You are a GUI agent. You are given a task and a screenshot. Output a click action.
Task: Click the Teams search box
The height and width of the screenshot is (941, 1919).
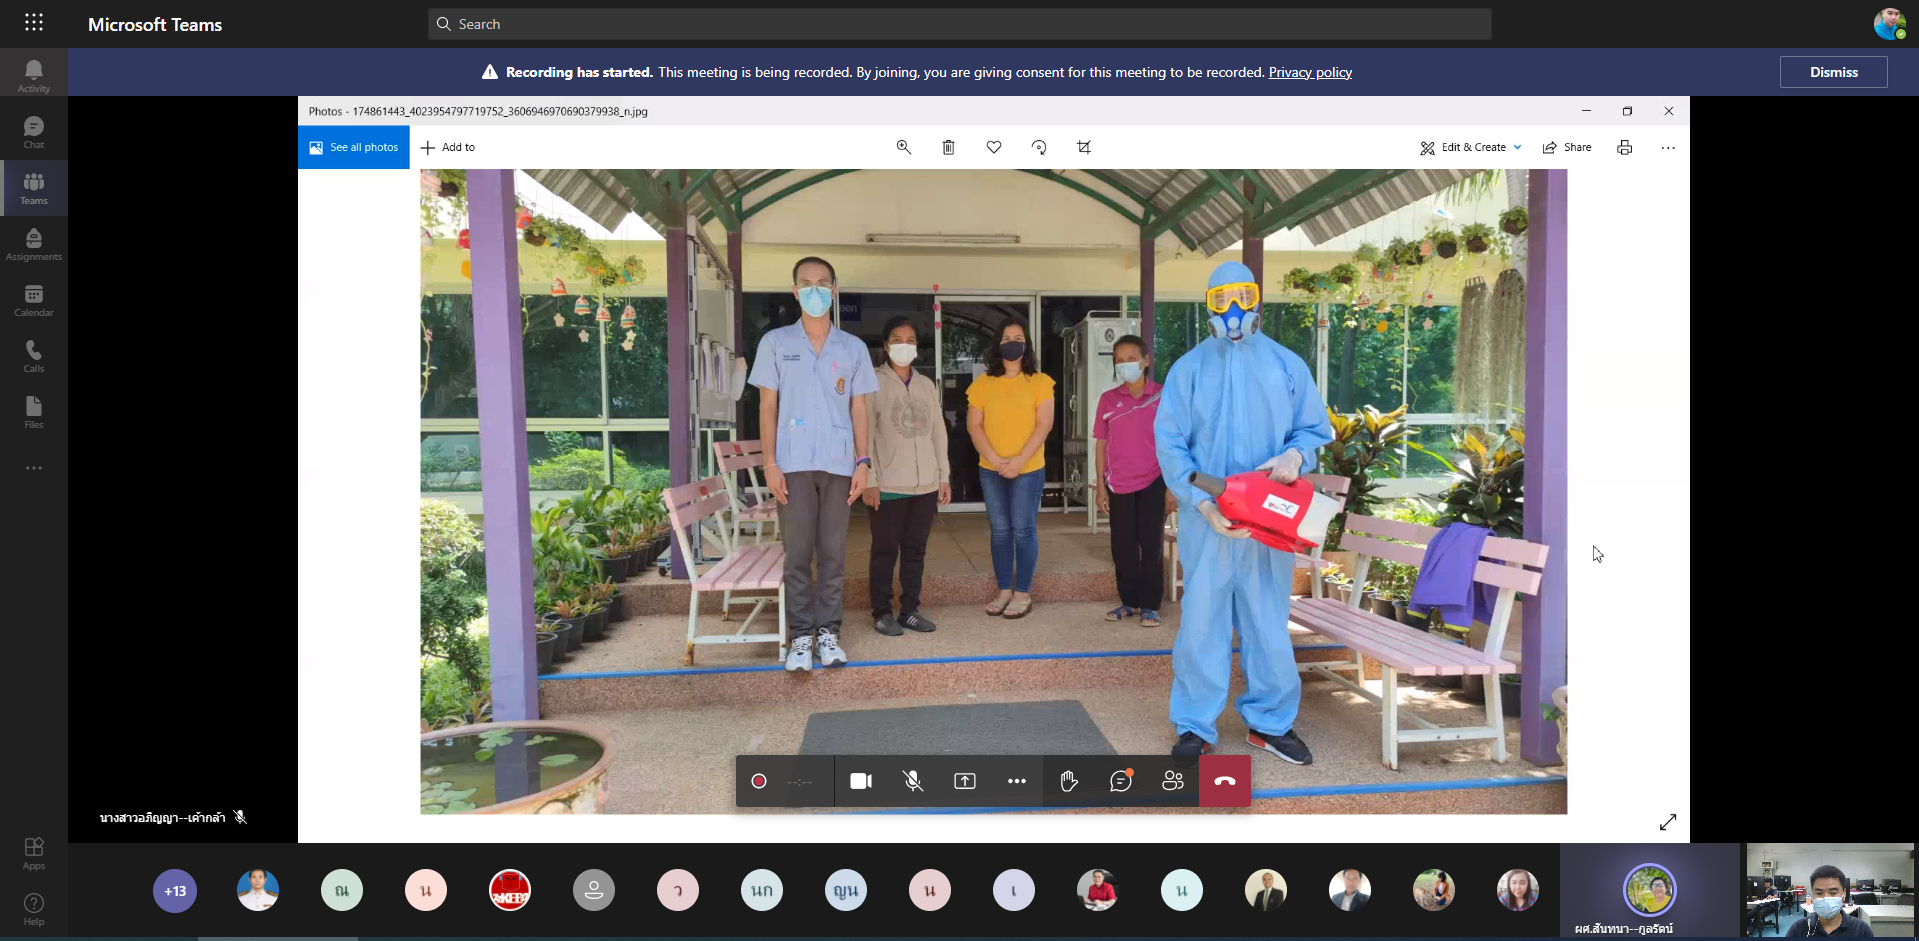click(x=960, y=24)
